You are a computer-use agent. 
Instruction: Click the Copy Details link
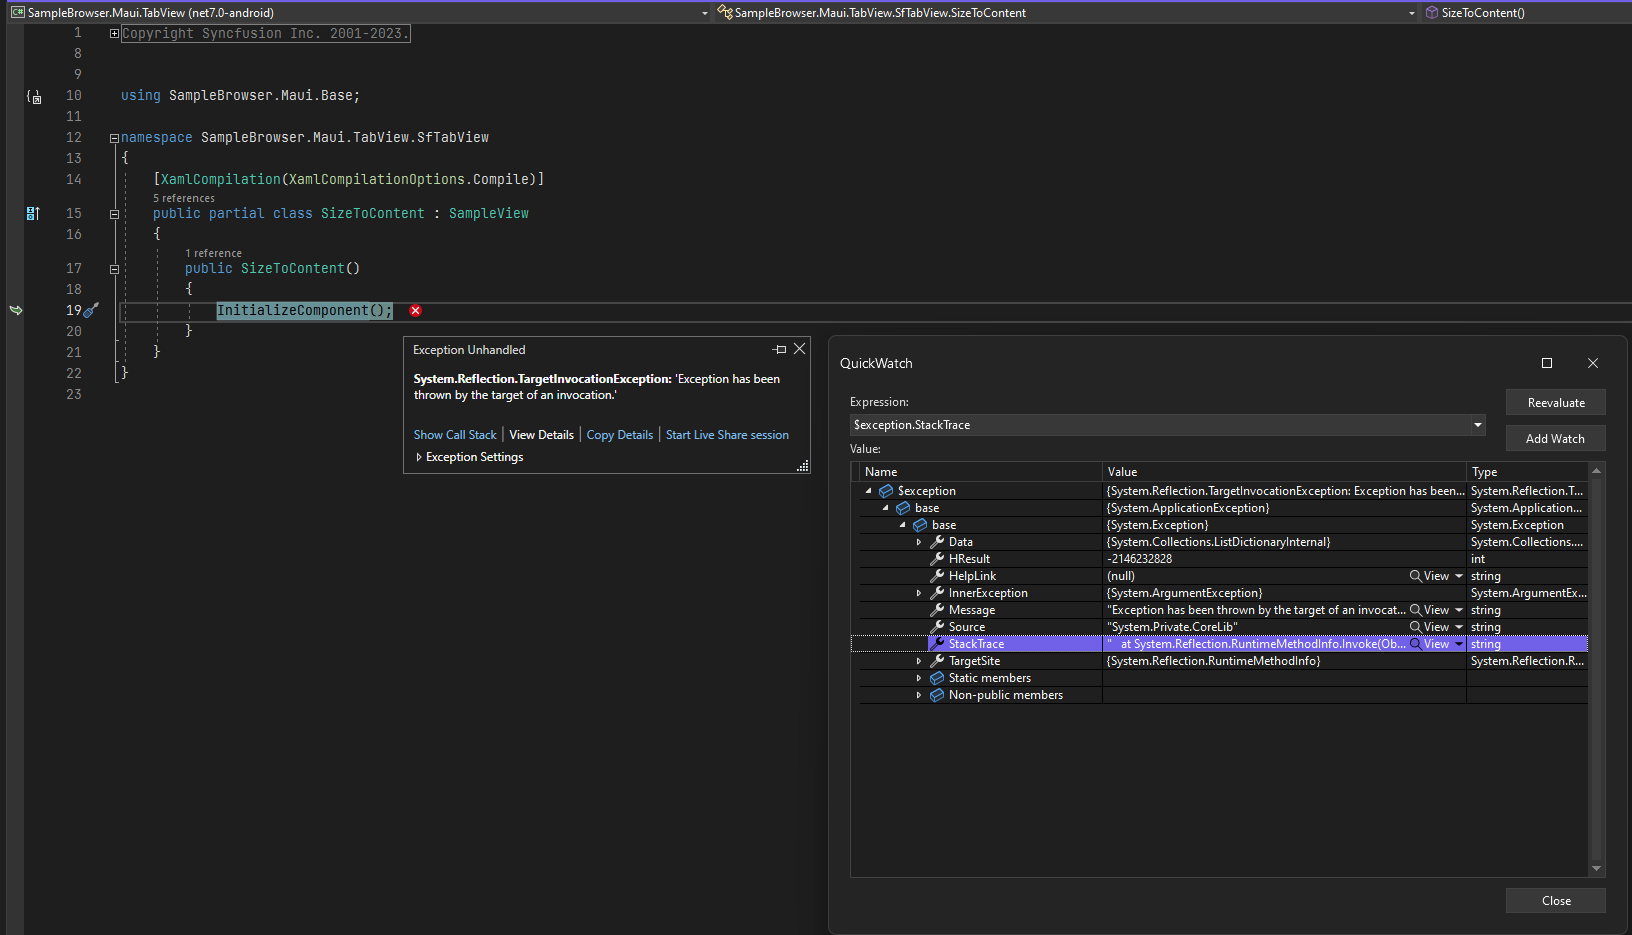tap(619, 435)
